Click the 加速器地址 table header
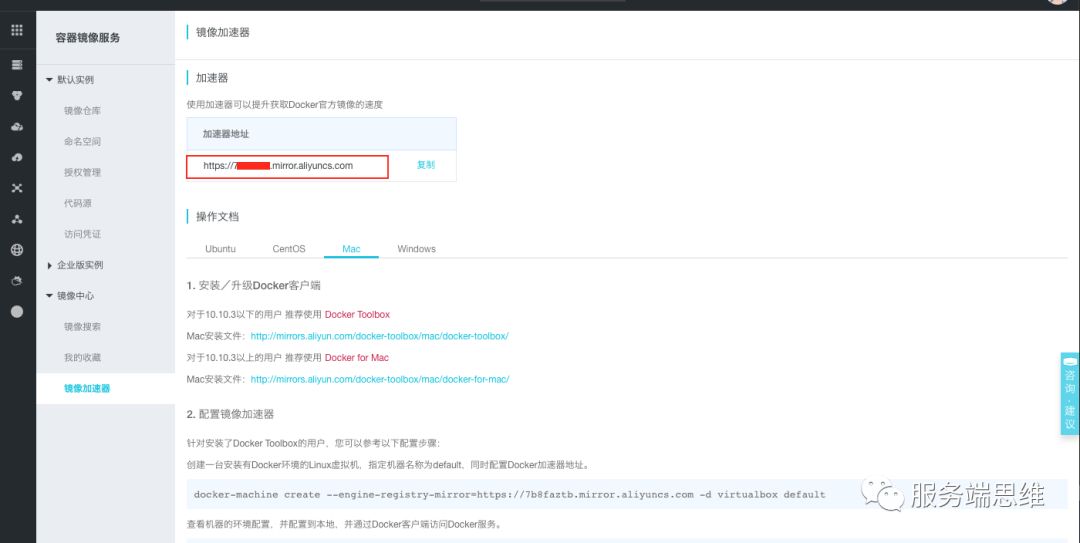 [x=226, y=134]
